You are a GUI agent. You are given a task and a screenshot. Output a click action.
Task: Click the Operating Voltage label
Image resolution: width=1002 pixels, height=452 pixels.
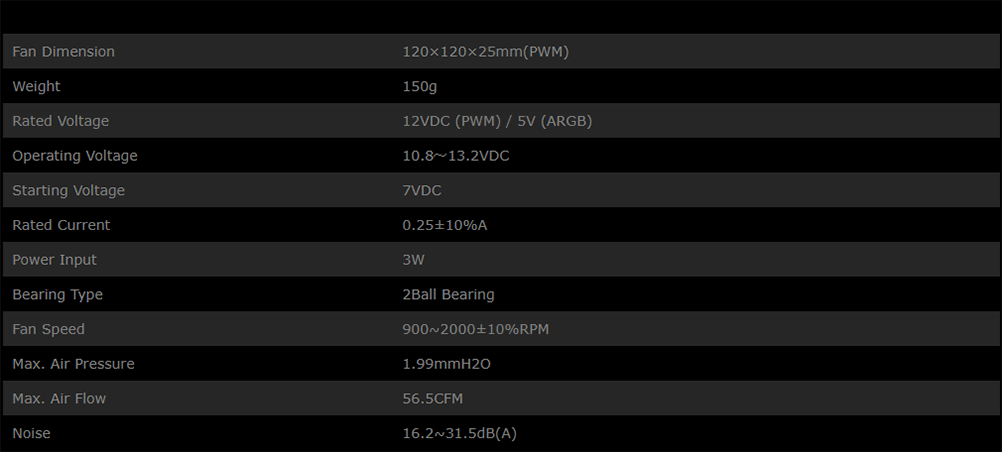pos(75,156)
